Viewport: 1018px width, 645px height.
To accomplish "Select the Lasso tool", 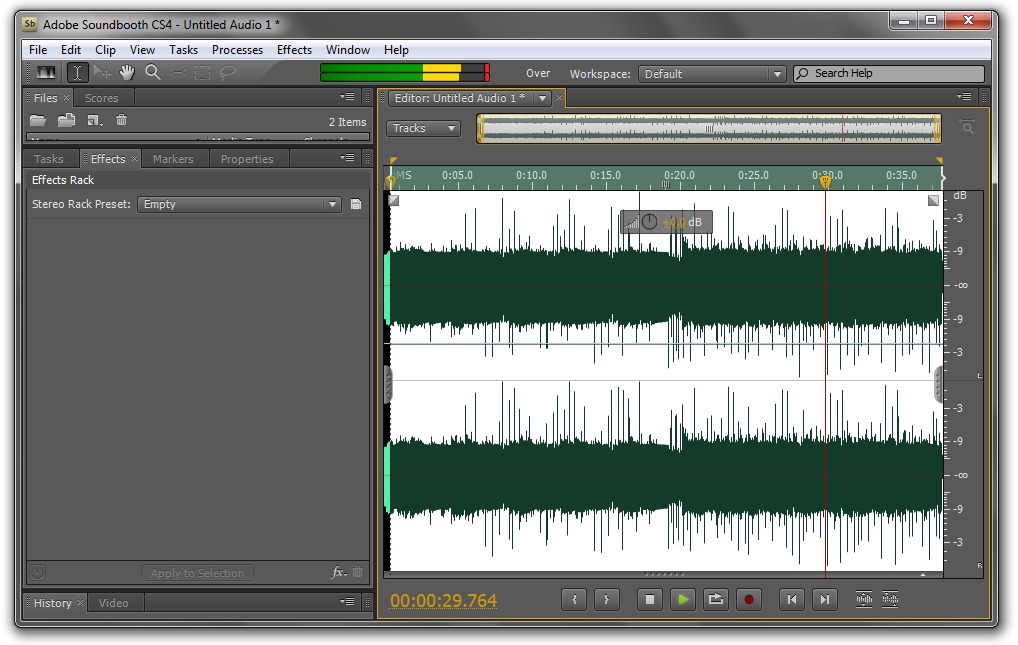I will click(228, 73).
